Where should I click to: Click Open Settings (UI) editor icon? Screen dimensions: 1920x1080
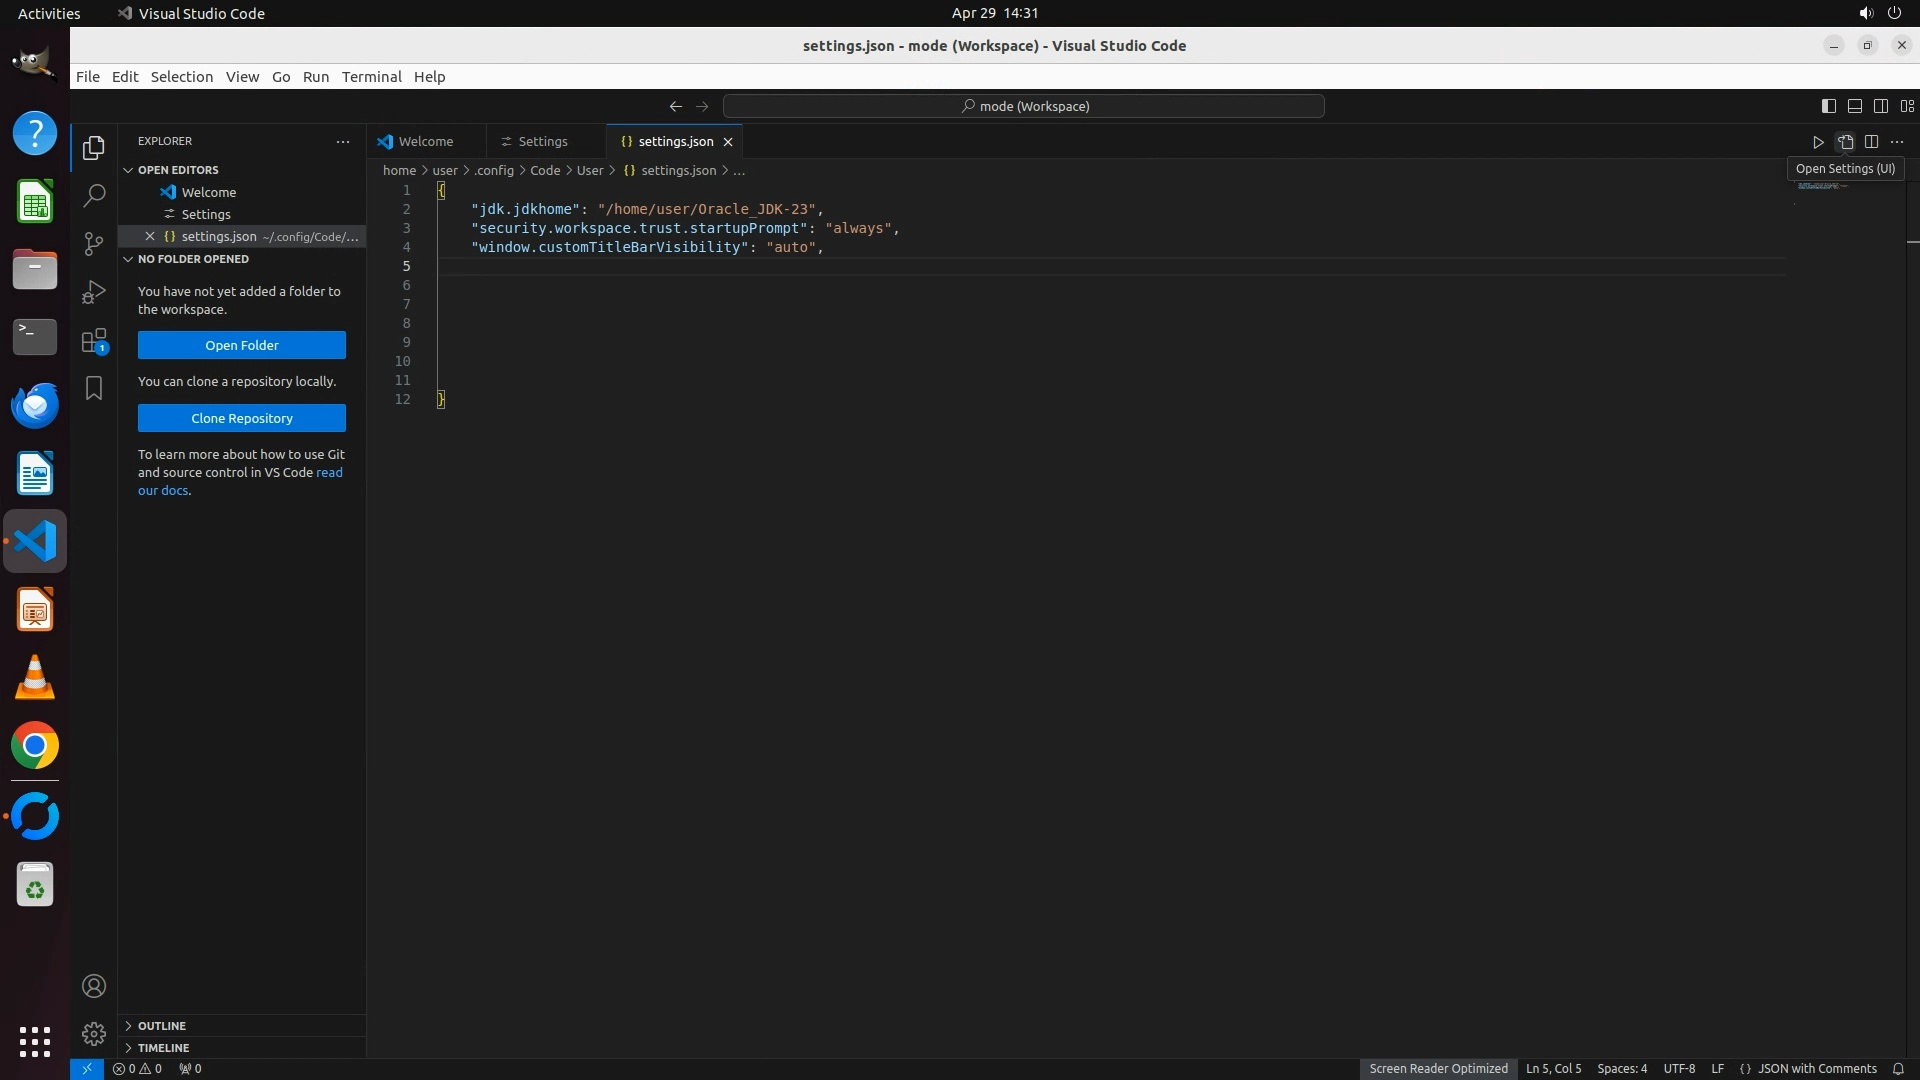point(1845,142)
